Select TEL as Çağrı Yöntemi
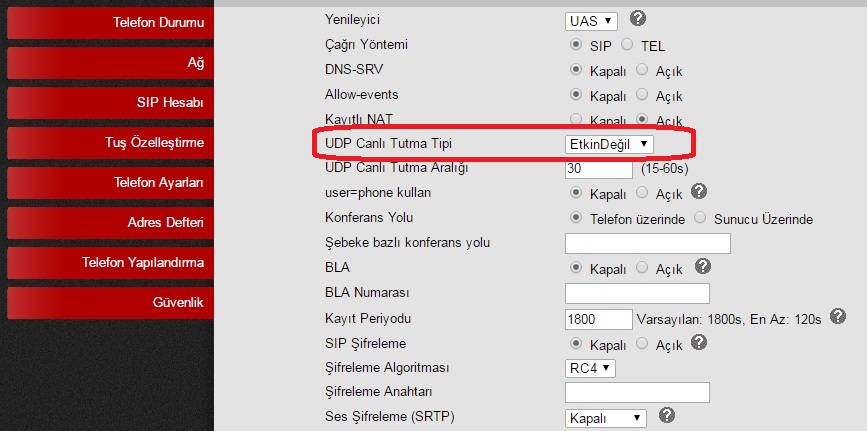 pyautogui.click(x=627, y=46)
